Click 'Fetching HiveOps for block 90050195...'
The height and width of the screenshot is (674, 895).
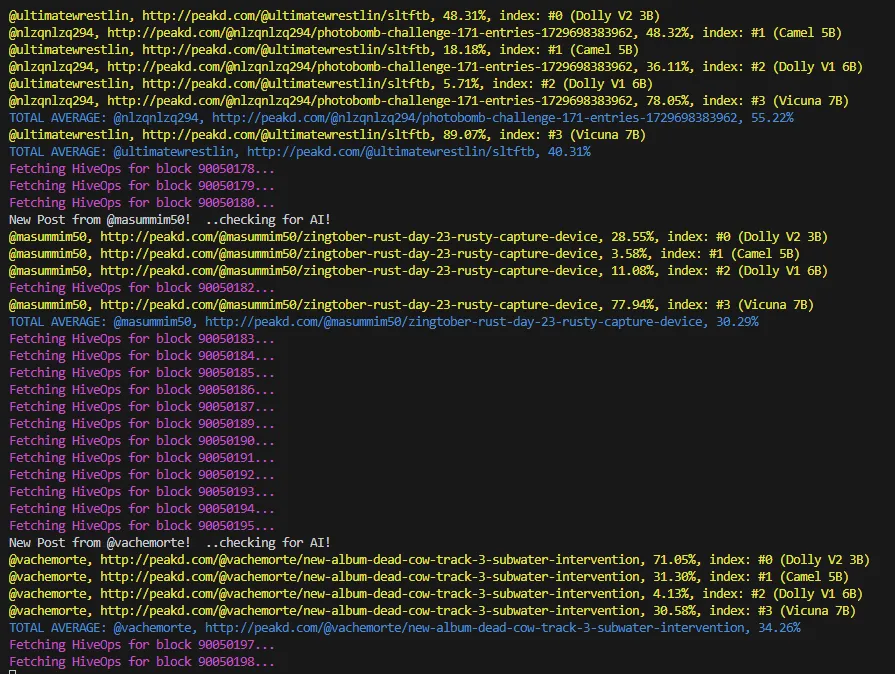142,526
